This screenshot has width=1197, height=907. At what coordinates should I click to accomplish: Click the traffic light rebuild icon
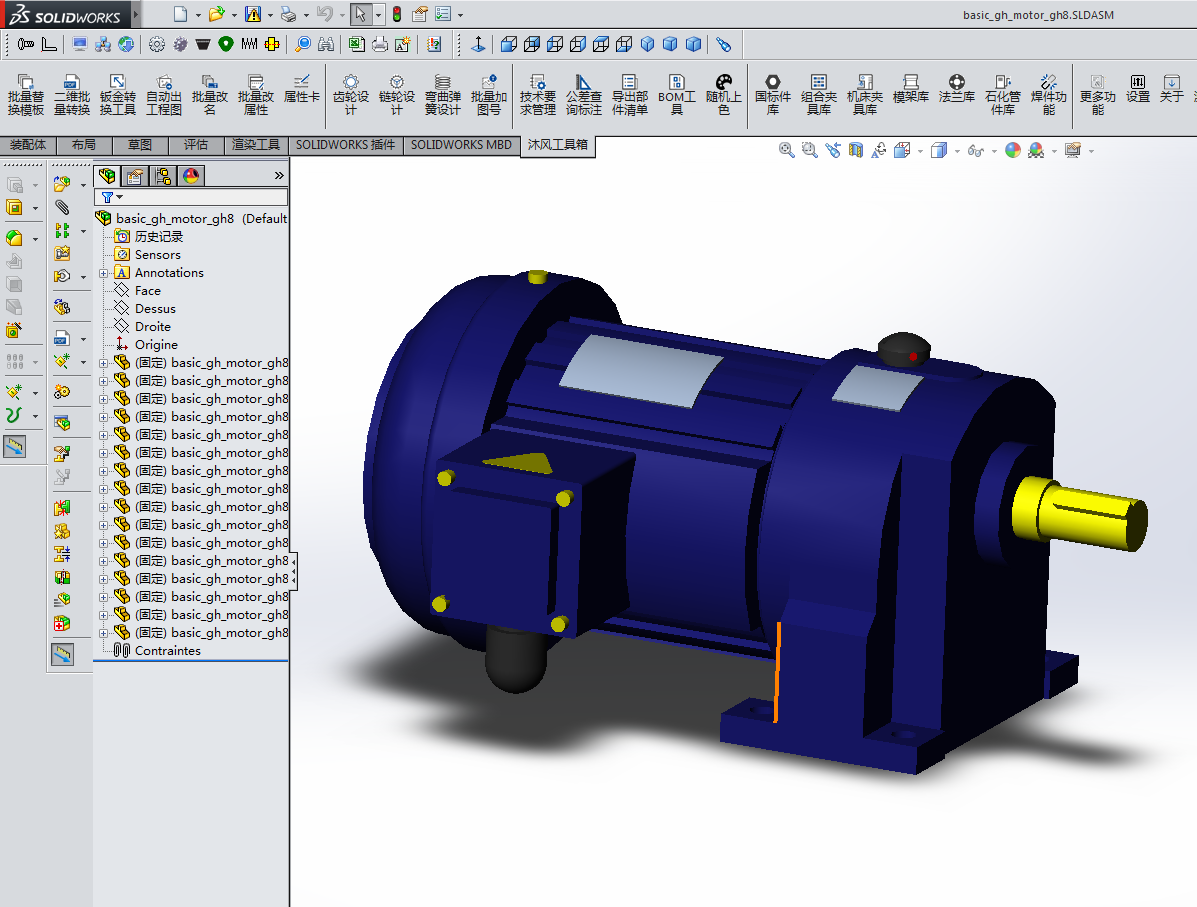coord(397,15)
